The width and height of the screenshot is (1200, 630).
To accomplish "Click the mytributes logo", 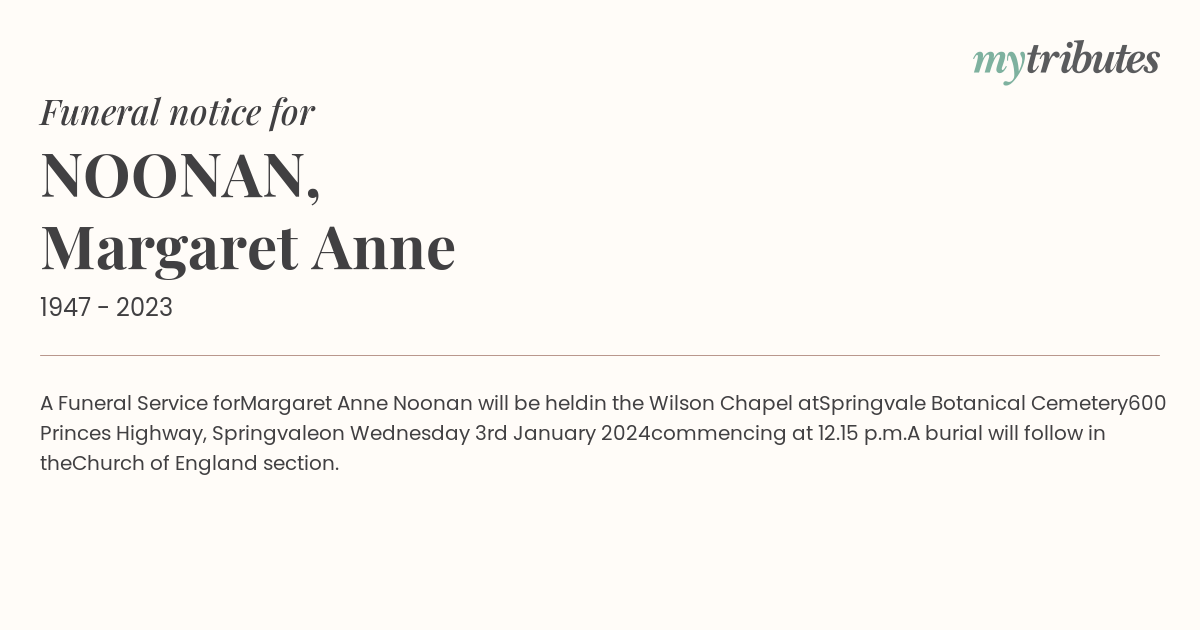I will tap(1066, 61).
